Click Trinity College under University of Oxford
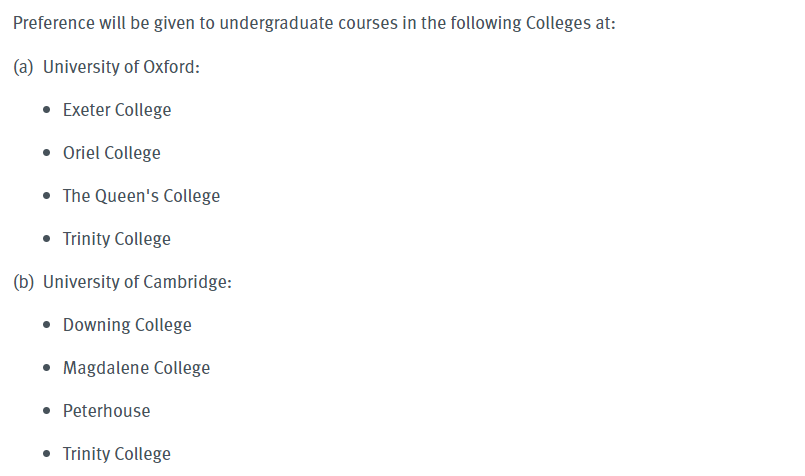 point(117,239)
